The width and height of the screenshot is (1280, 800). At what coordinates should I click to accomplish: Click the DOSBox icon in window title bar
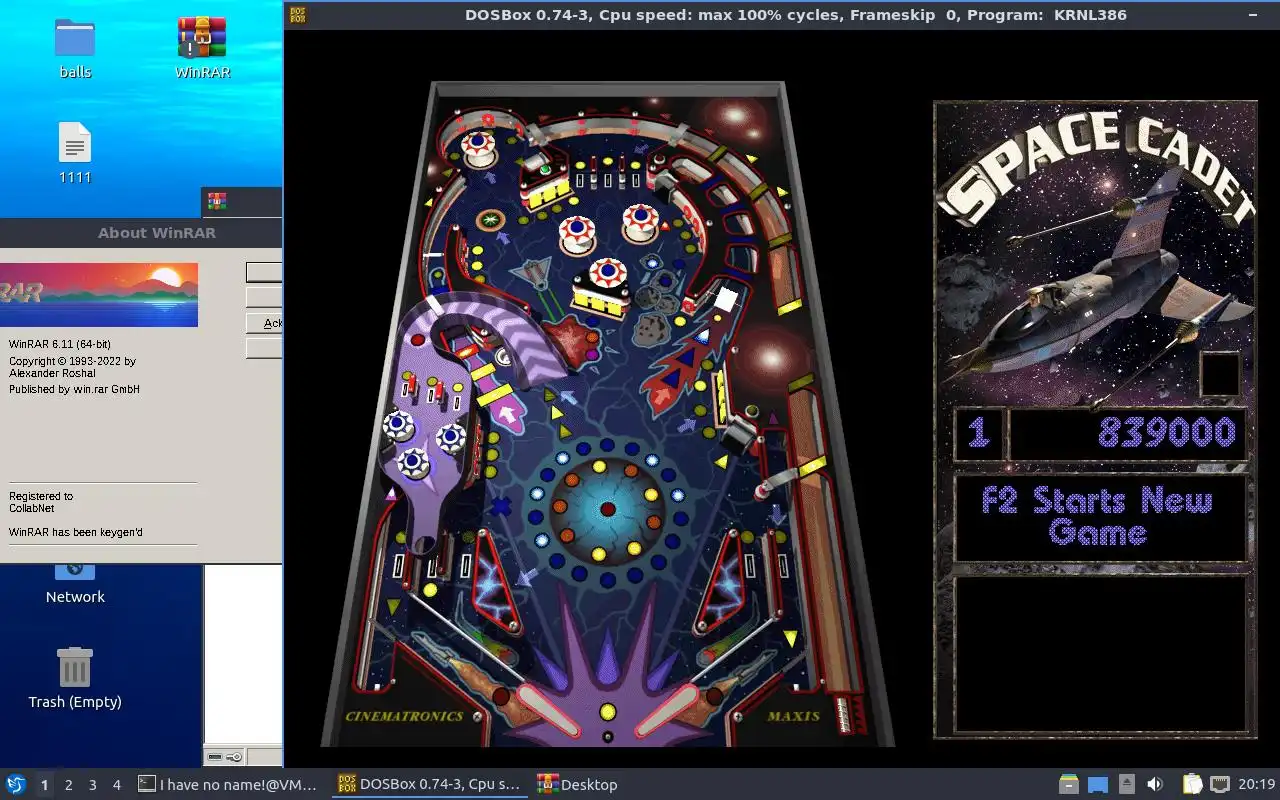(297, 14)
